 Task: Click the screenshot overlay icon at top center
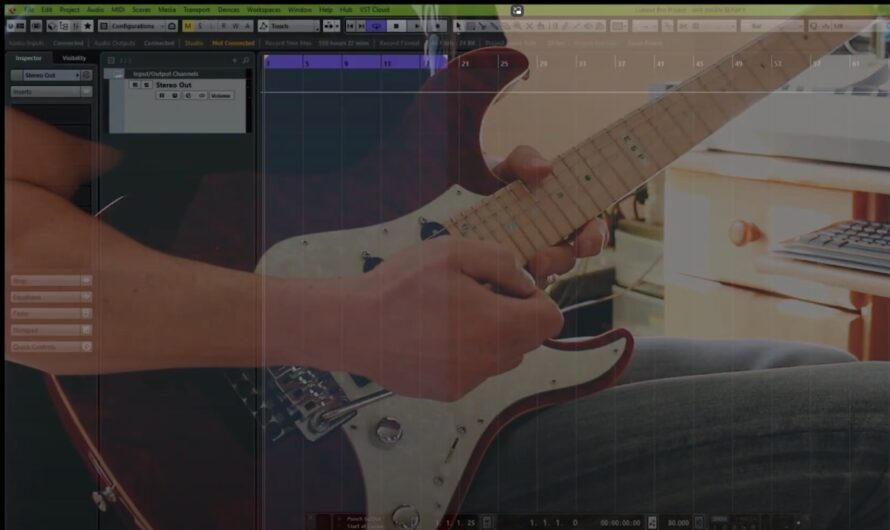pos(517,10)
